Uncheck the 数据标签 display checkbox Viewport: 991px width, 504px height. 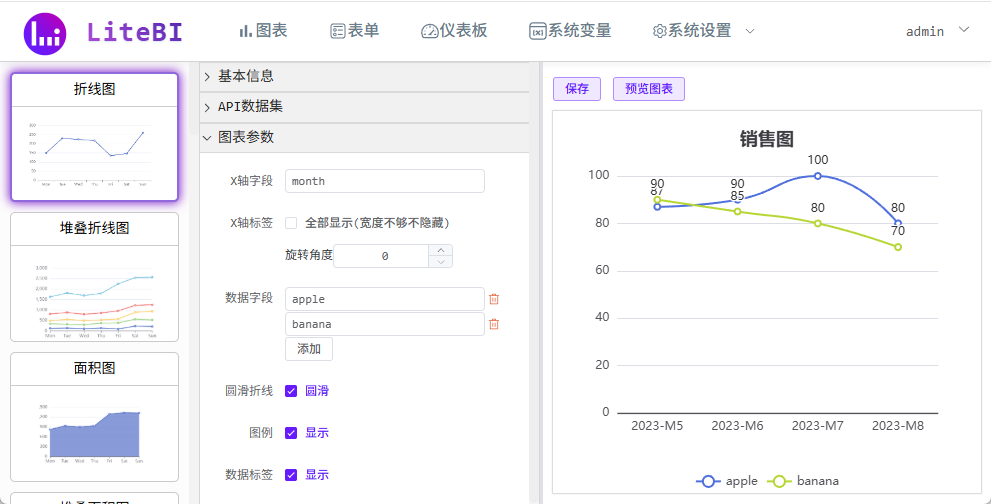(291, 475)
